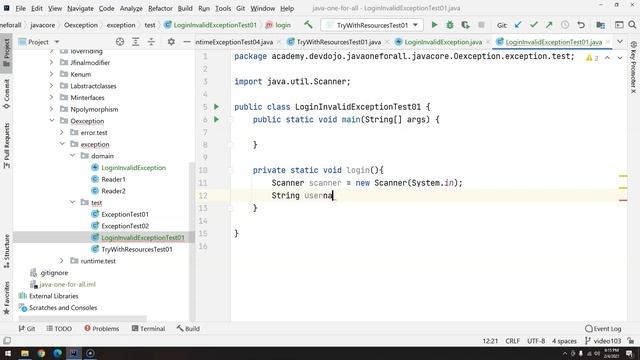The width and height of the screenshot is (640, 360).
Task: Expand the error.test folder
Action: [62, 132]
